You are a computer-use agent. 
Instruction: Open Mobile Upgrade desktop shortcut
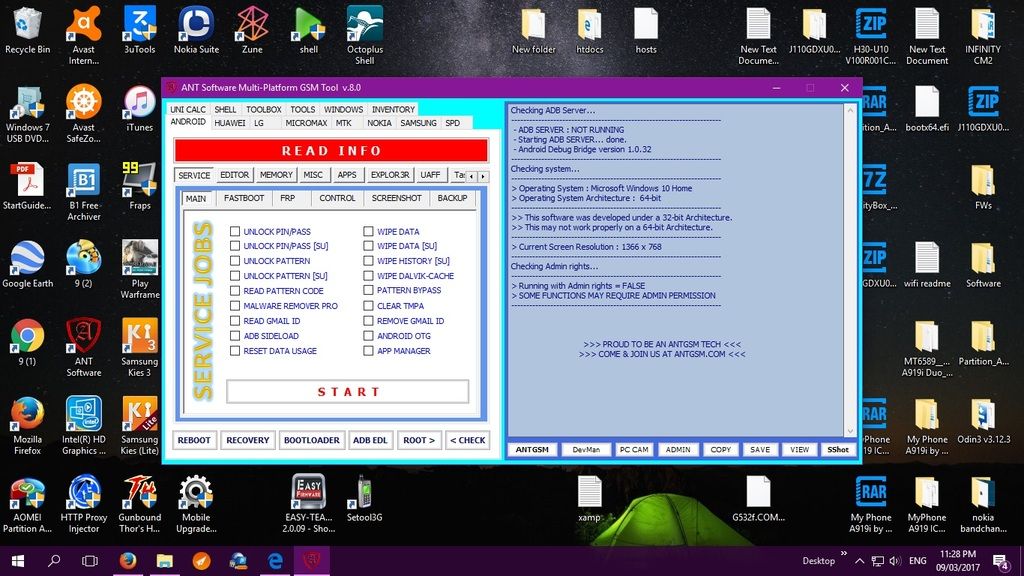pos(196,504)
